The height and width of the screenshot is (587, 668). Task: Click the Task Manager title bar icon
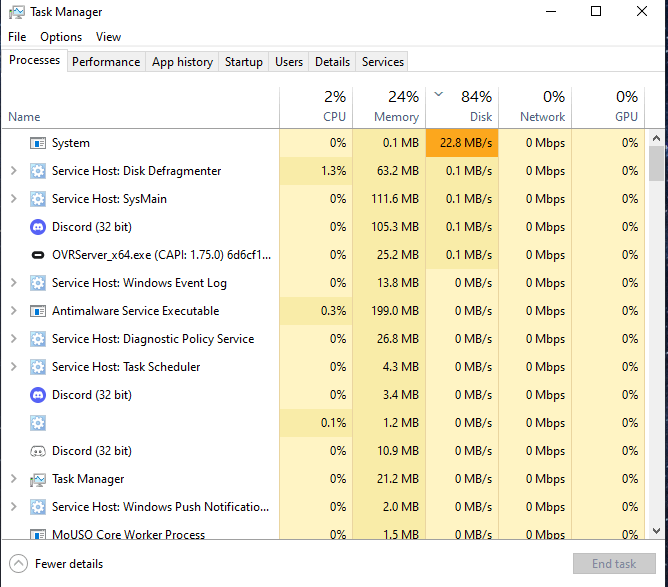pos(17,12)
